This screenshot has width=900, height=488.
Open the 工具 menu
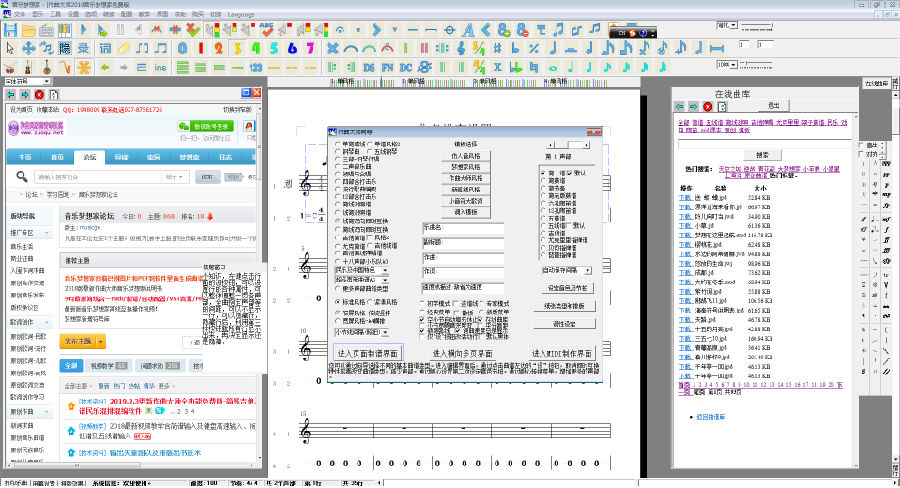point(55,14)
